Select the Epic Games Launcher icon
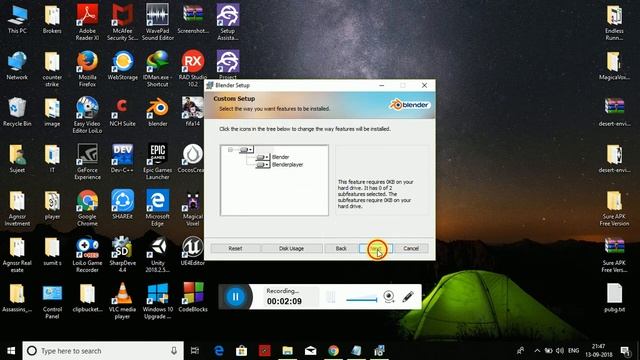 (158, 162)
